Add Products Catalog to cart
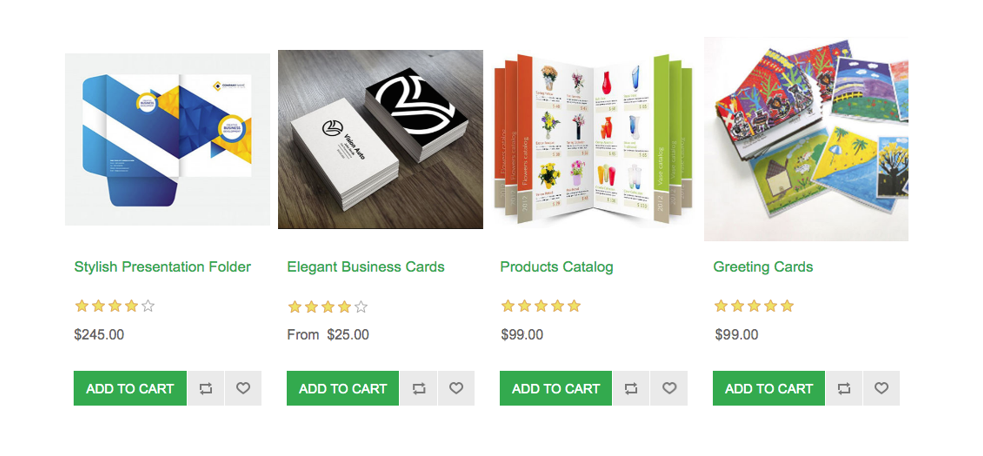This screenshot has height=456, width=983. (x=555, y=388)
